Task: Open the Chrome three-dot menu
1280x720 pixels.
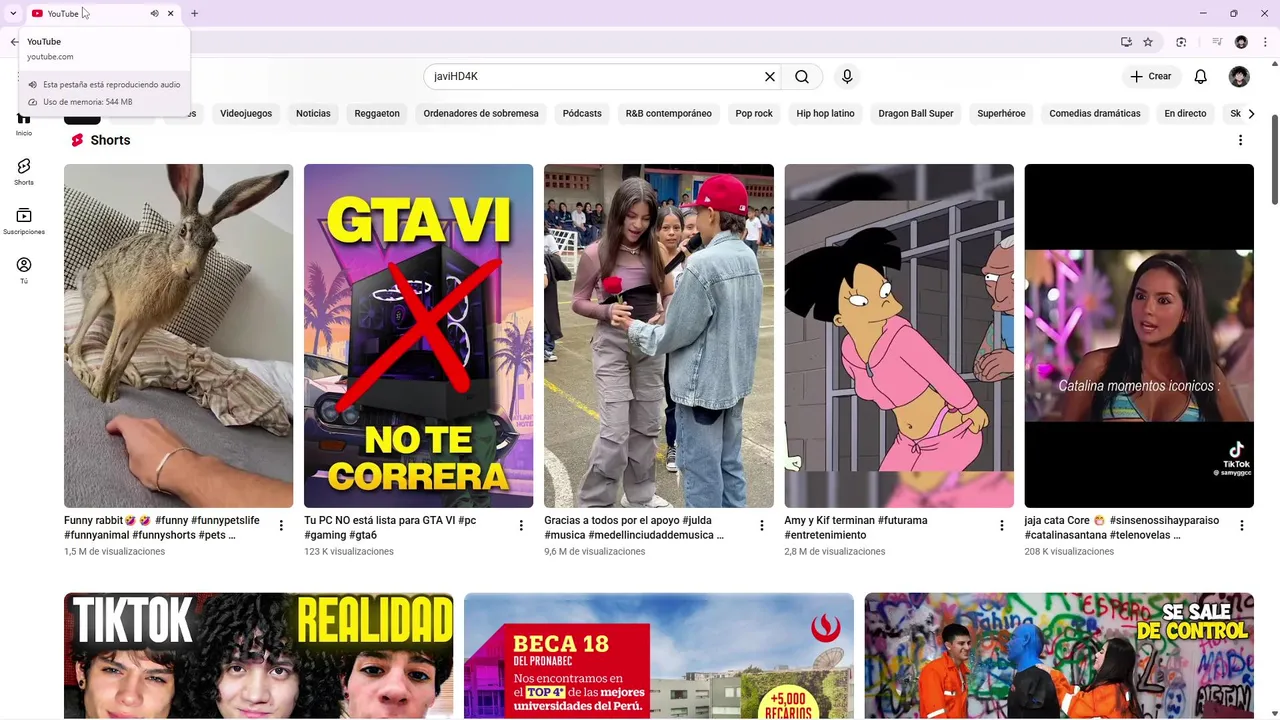Action: (x=1265, y=42)
